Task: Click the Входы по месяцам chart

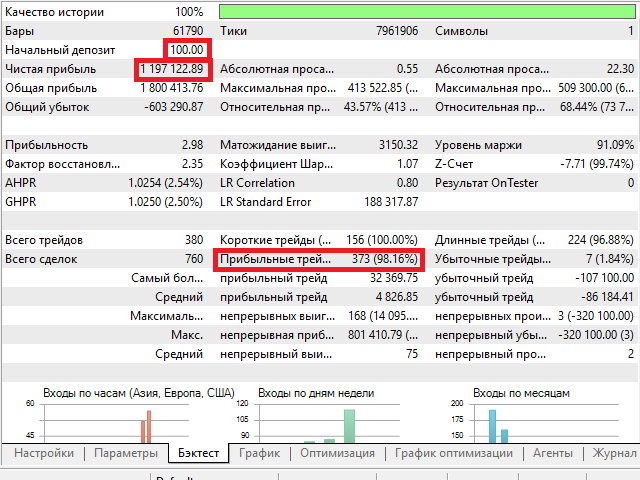Action: point(546,423)
